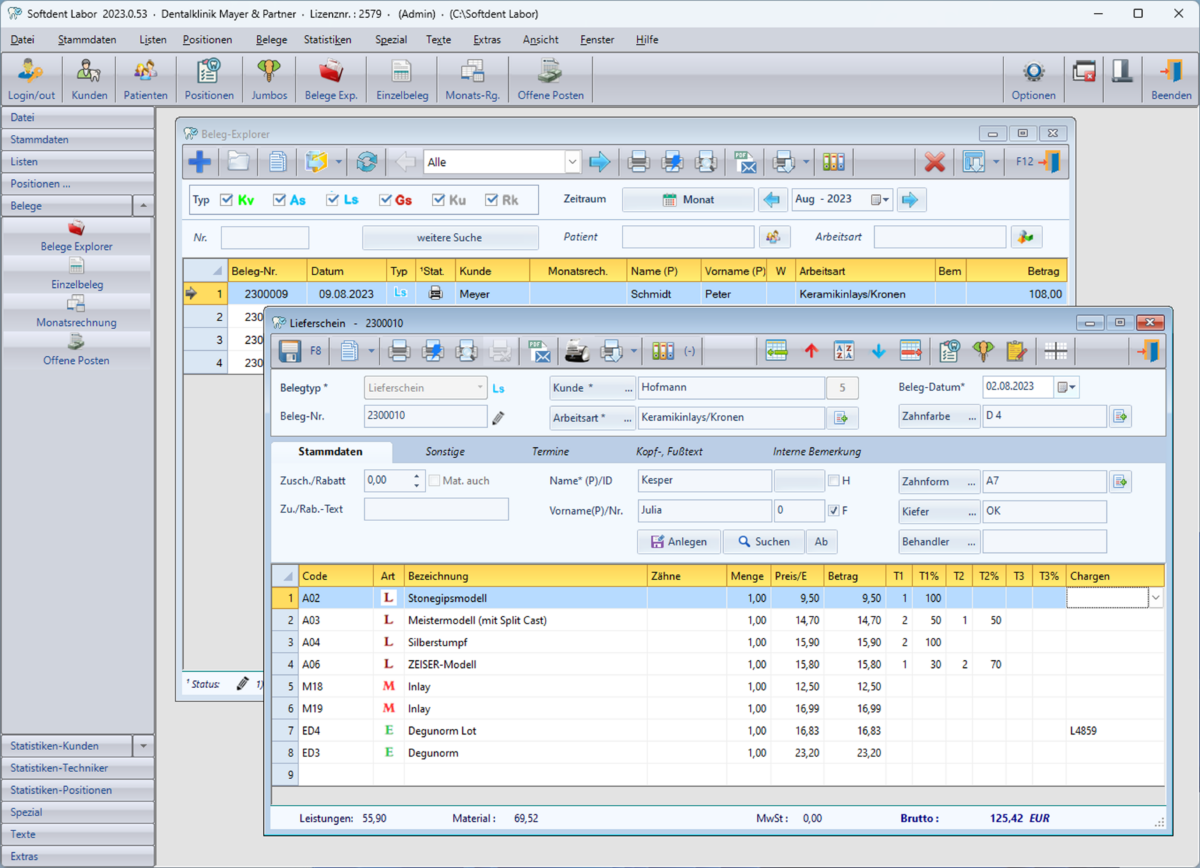Switch to the Termine tab
This screenshot has width=1200, height=868.
coord(550,452)
